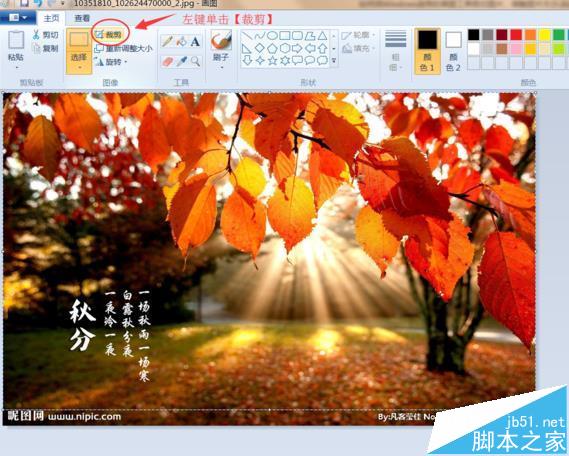The height and width of the screenshot is (456, 569).
Task: Choose the Right triangle shape
Action: [247, 48]
